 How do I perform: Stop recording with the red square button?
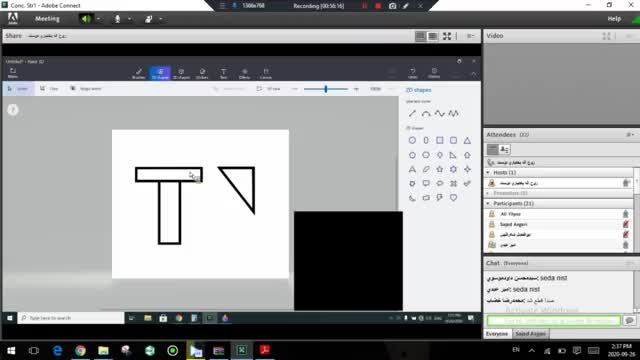pos(378,6)
